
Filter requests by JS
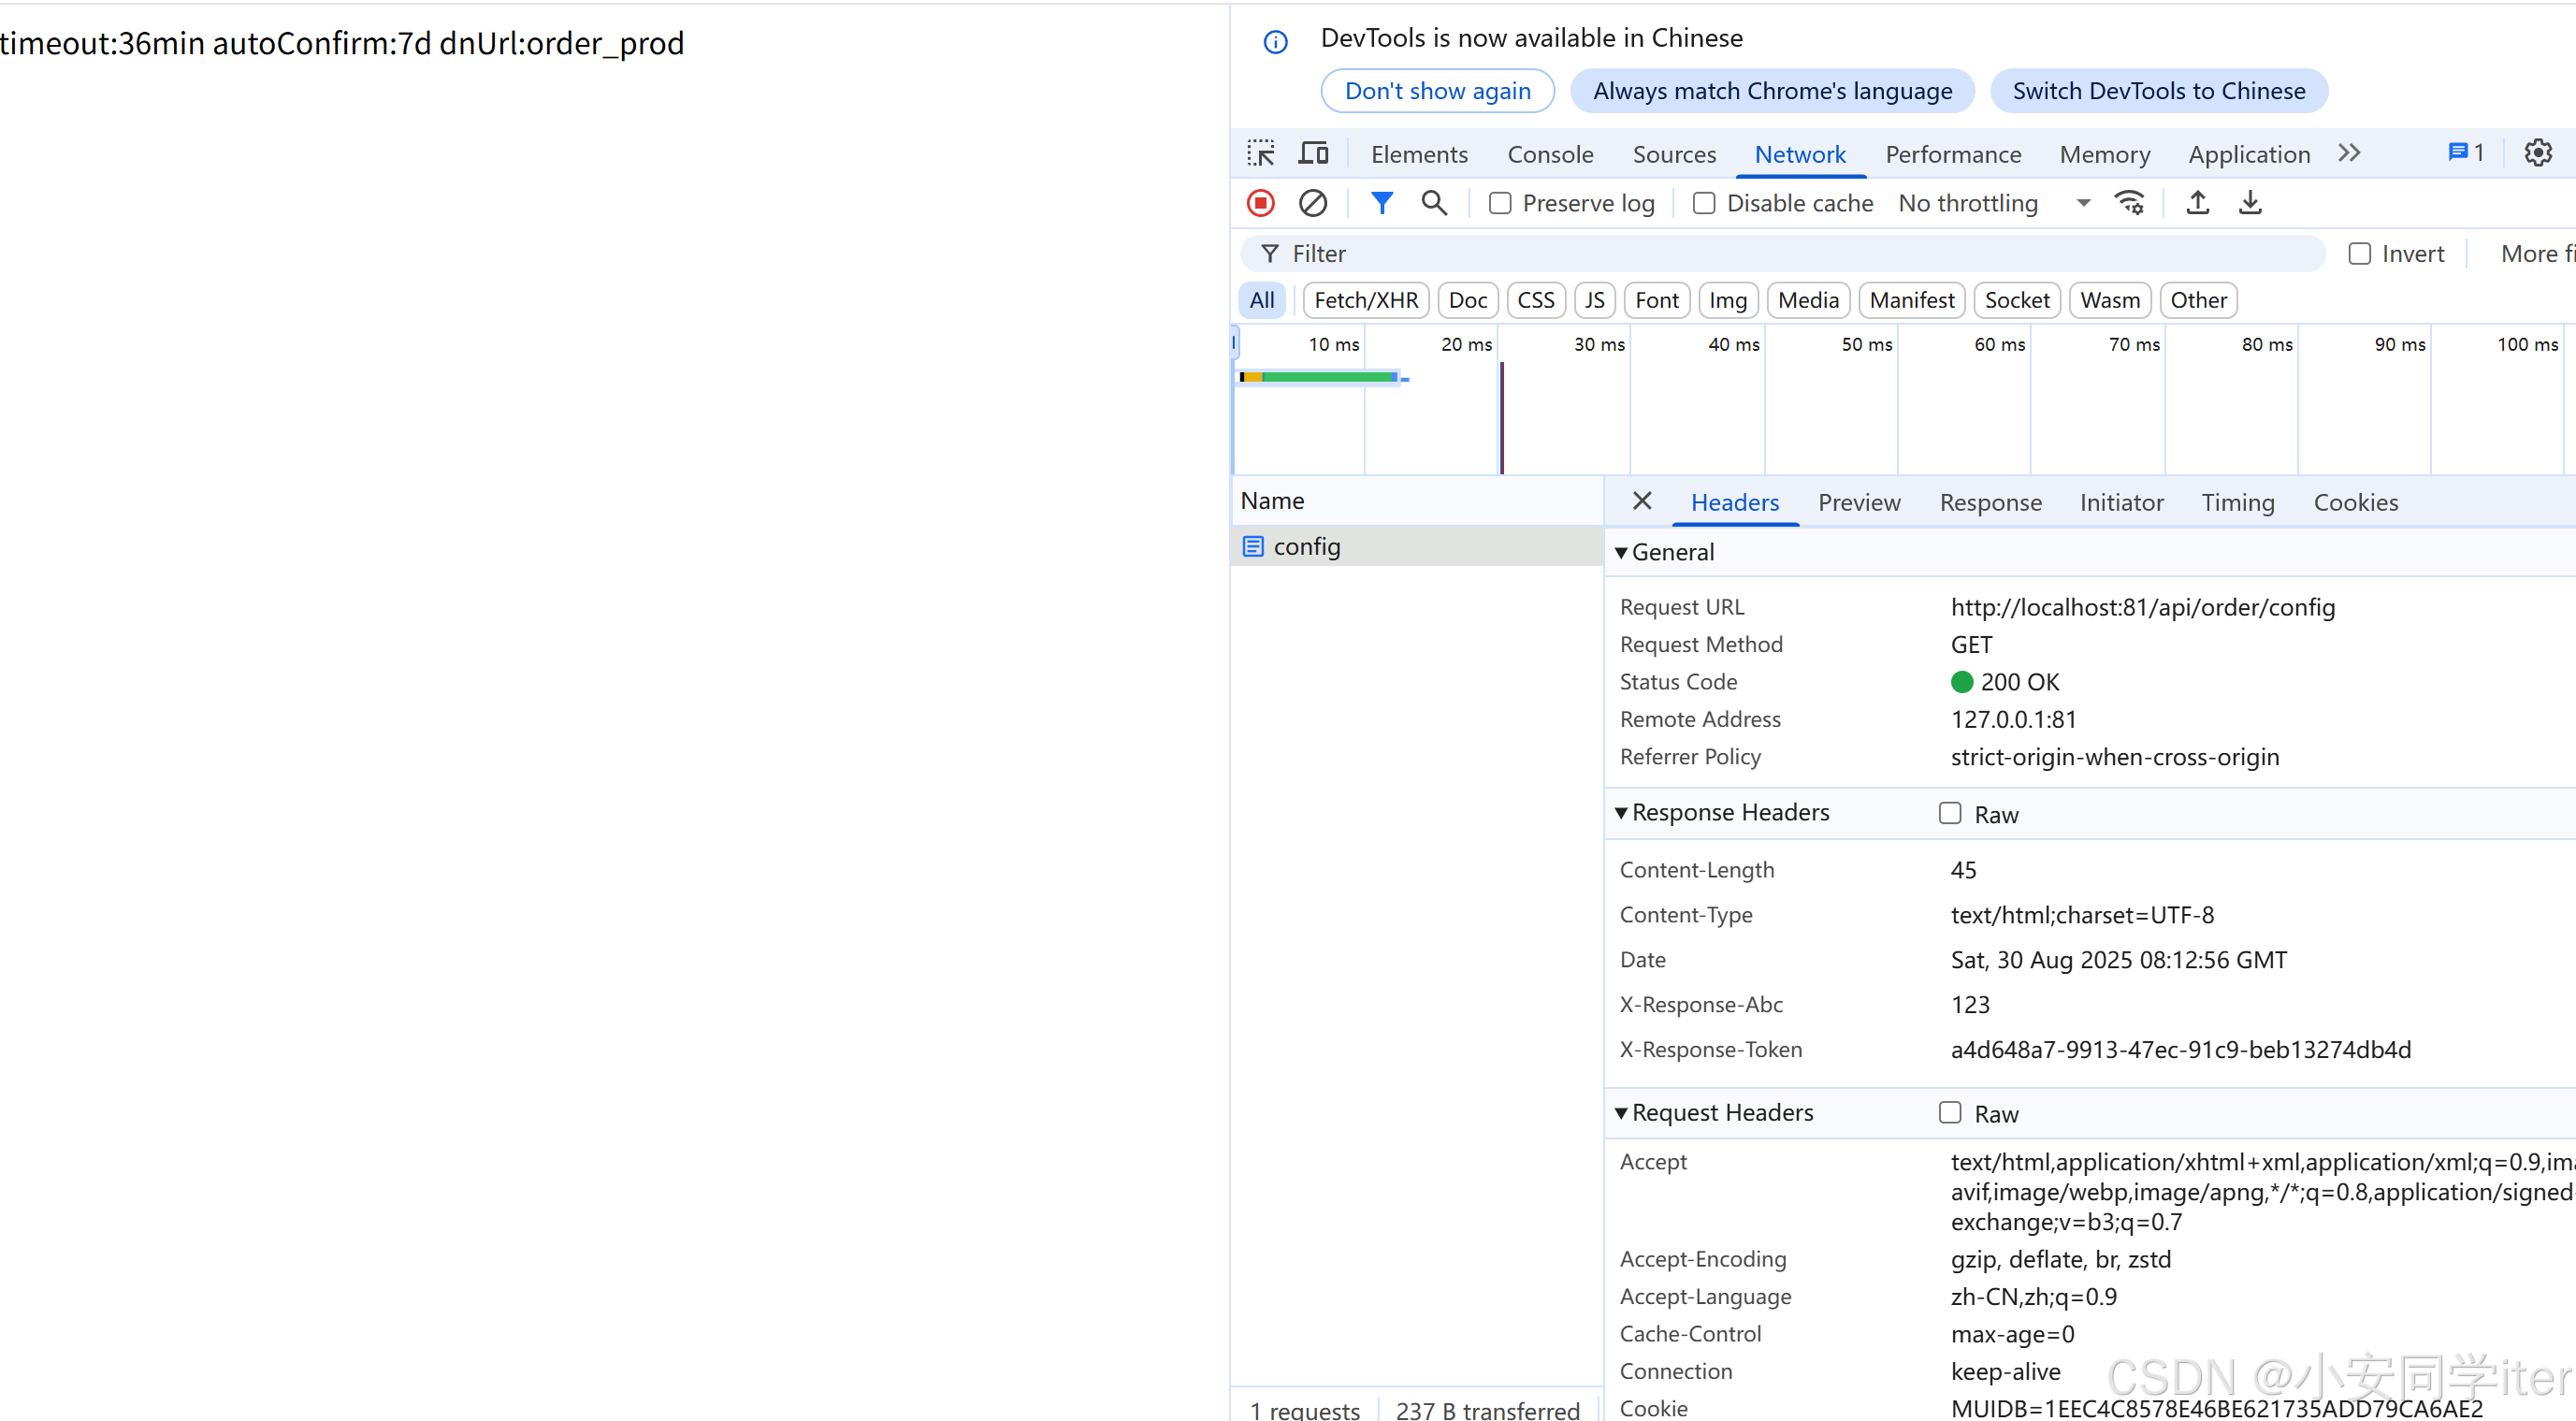(1594, 300)
